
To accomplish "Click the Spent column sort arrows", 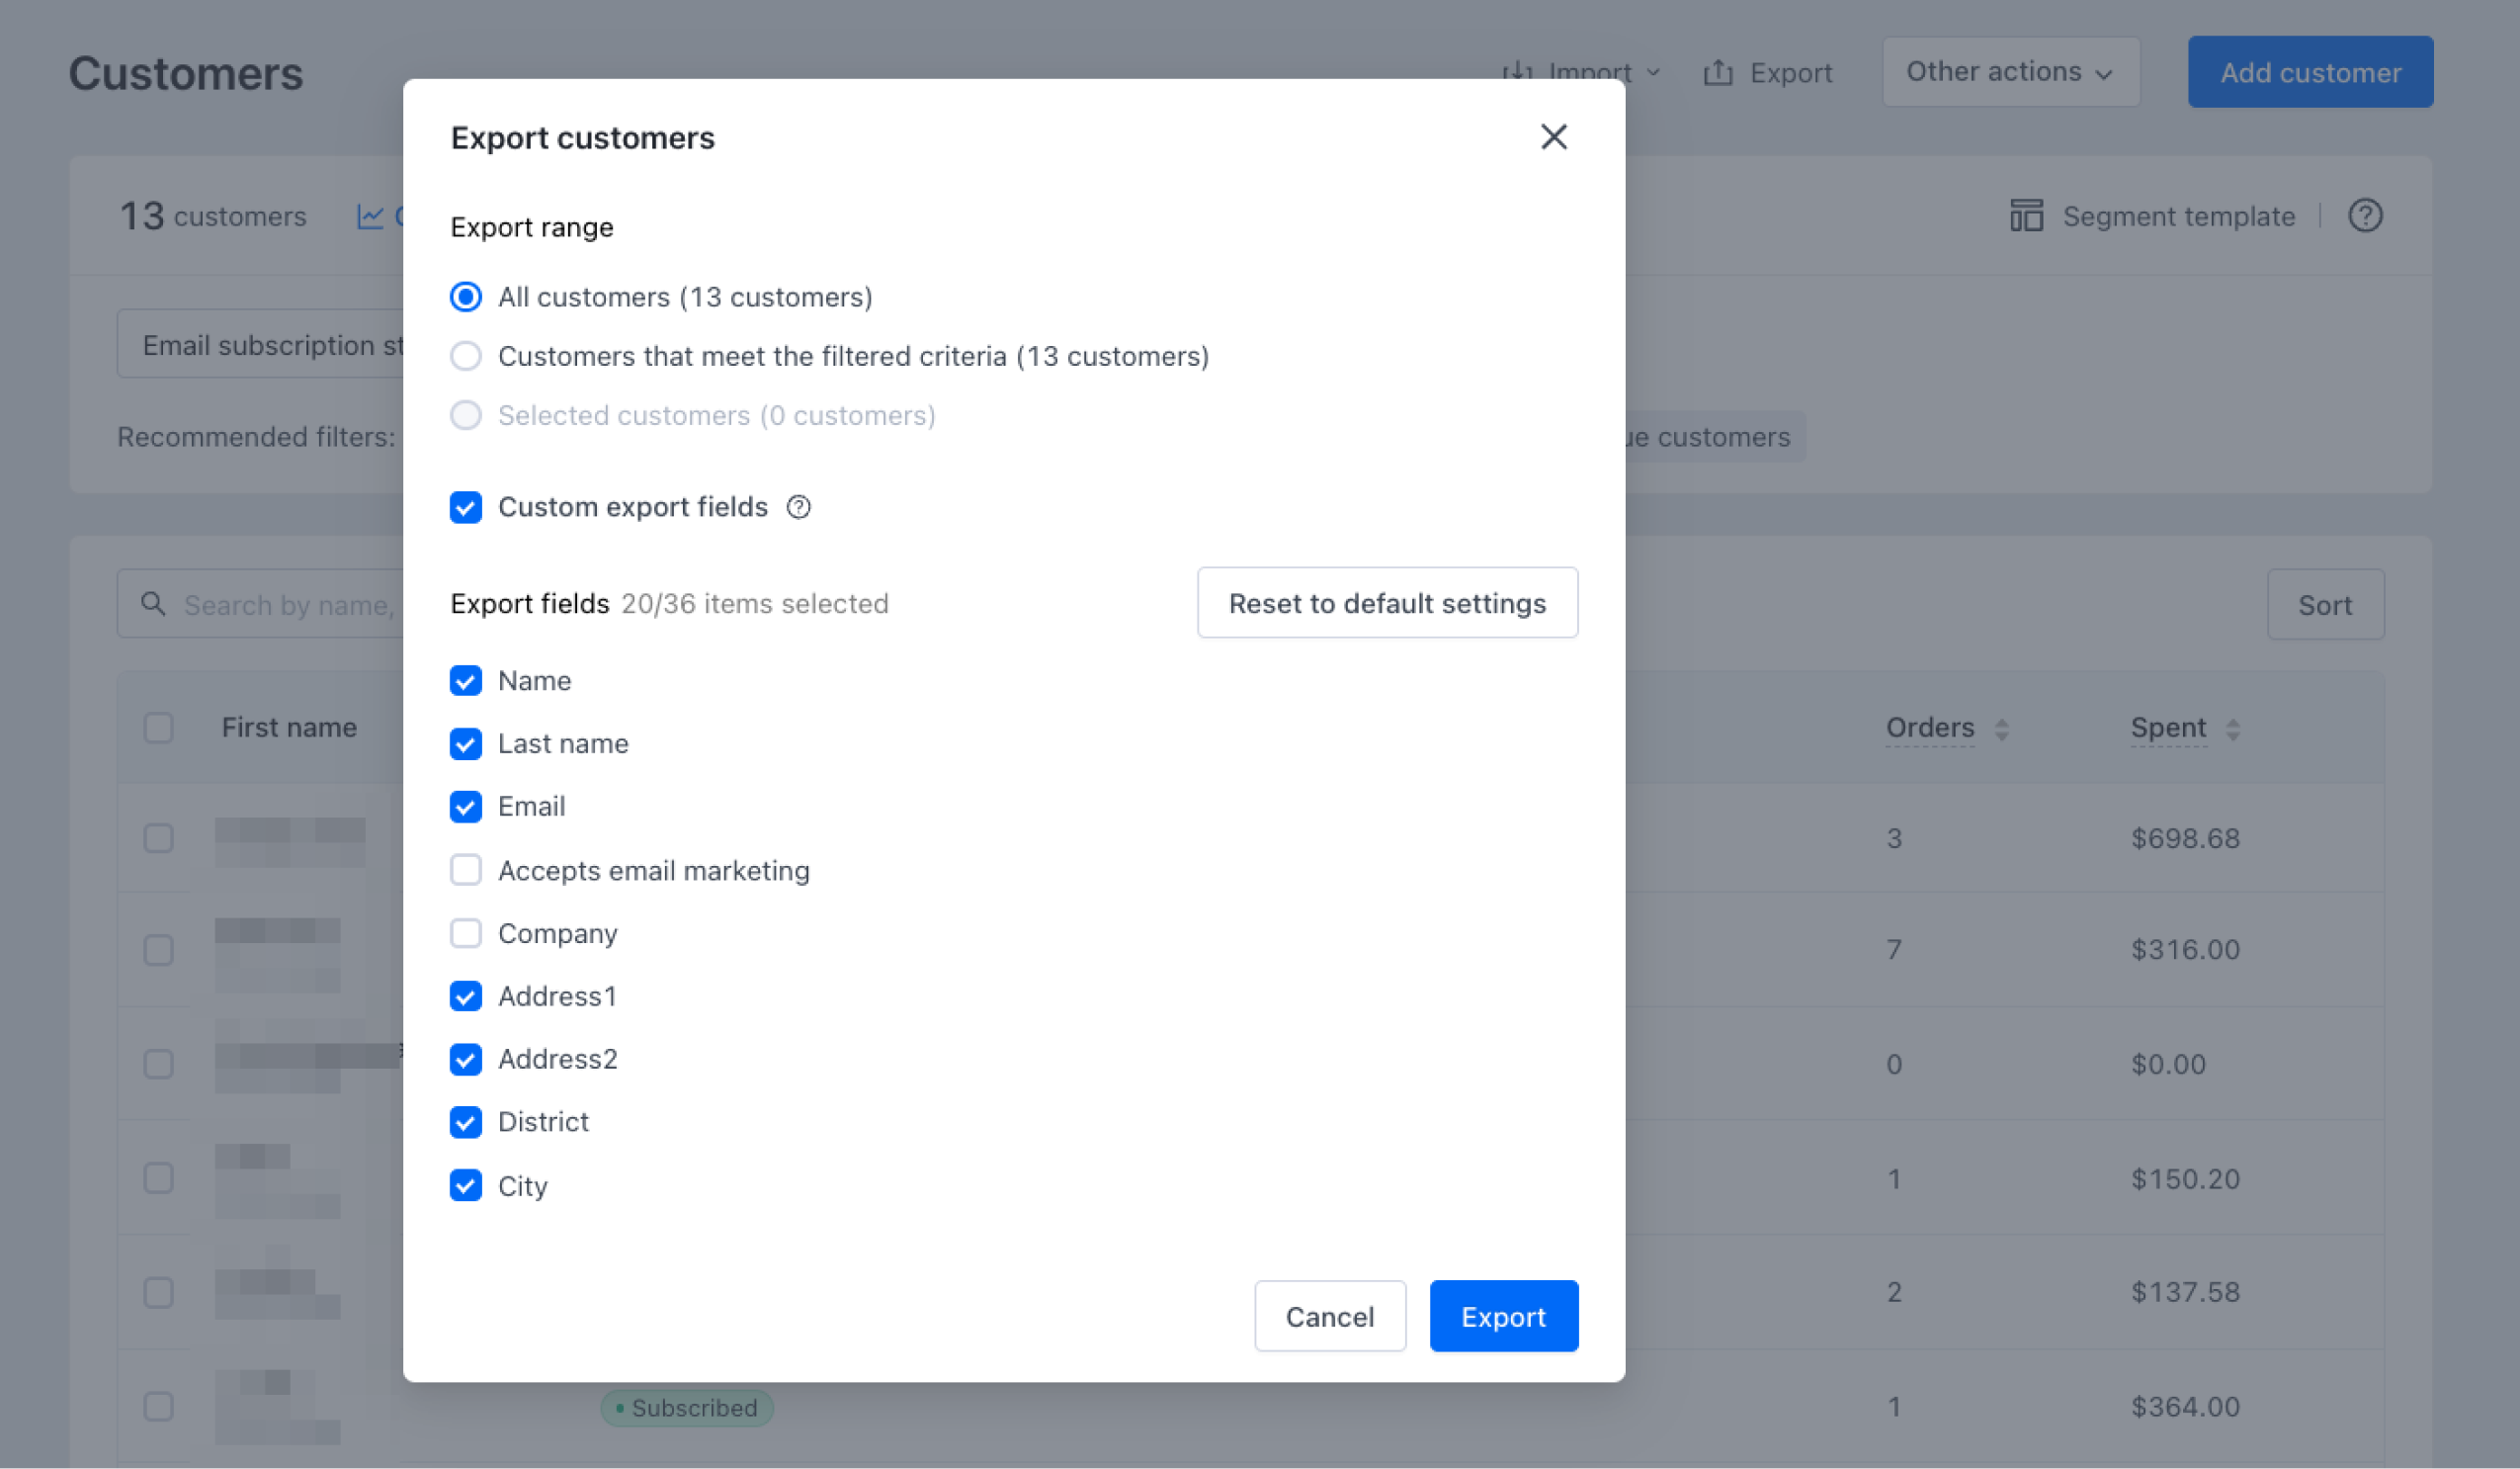I will (2232, 729).
